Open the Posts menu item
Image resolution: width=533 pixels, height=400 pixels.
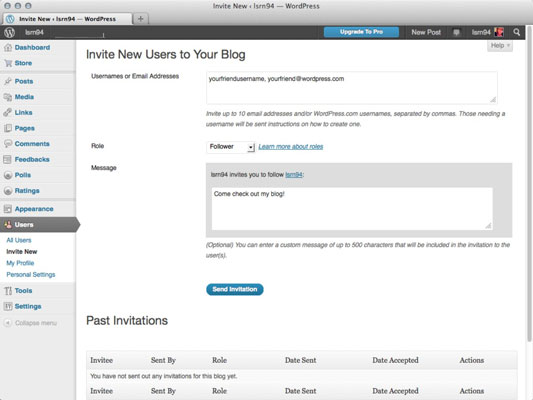tap(24, 81)
